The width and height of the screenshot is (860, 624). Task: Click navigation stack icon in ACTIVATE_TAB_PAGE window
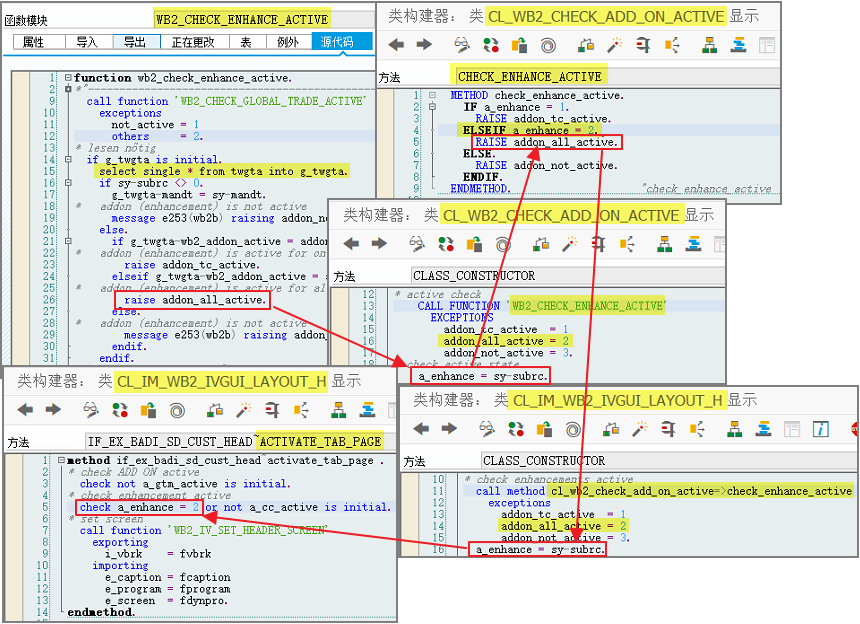coord(367,410)
